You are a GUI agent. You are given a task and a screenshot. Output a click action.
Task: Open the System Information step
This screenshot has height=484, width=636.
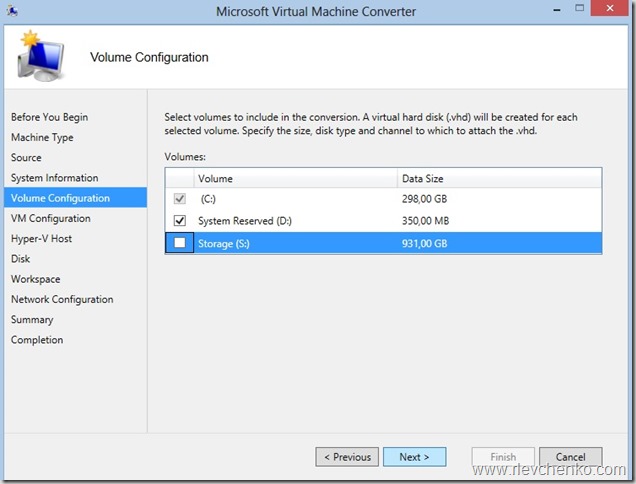54,178
